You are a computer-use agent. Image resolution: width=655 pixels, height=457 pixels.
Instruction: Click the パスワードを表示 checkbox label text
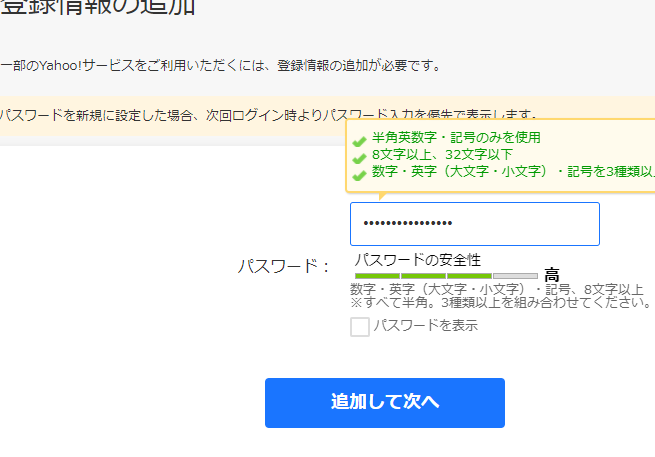425,325
